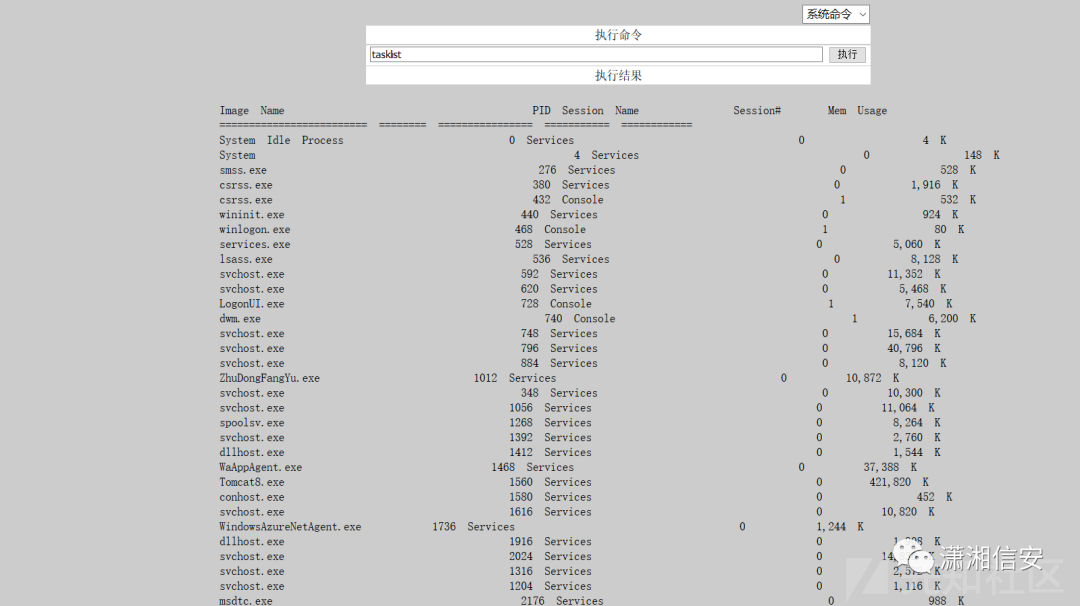Select PID 276 in smss.exe row

(x=547, y=170)
